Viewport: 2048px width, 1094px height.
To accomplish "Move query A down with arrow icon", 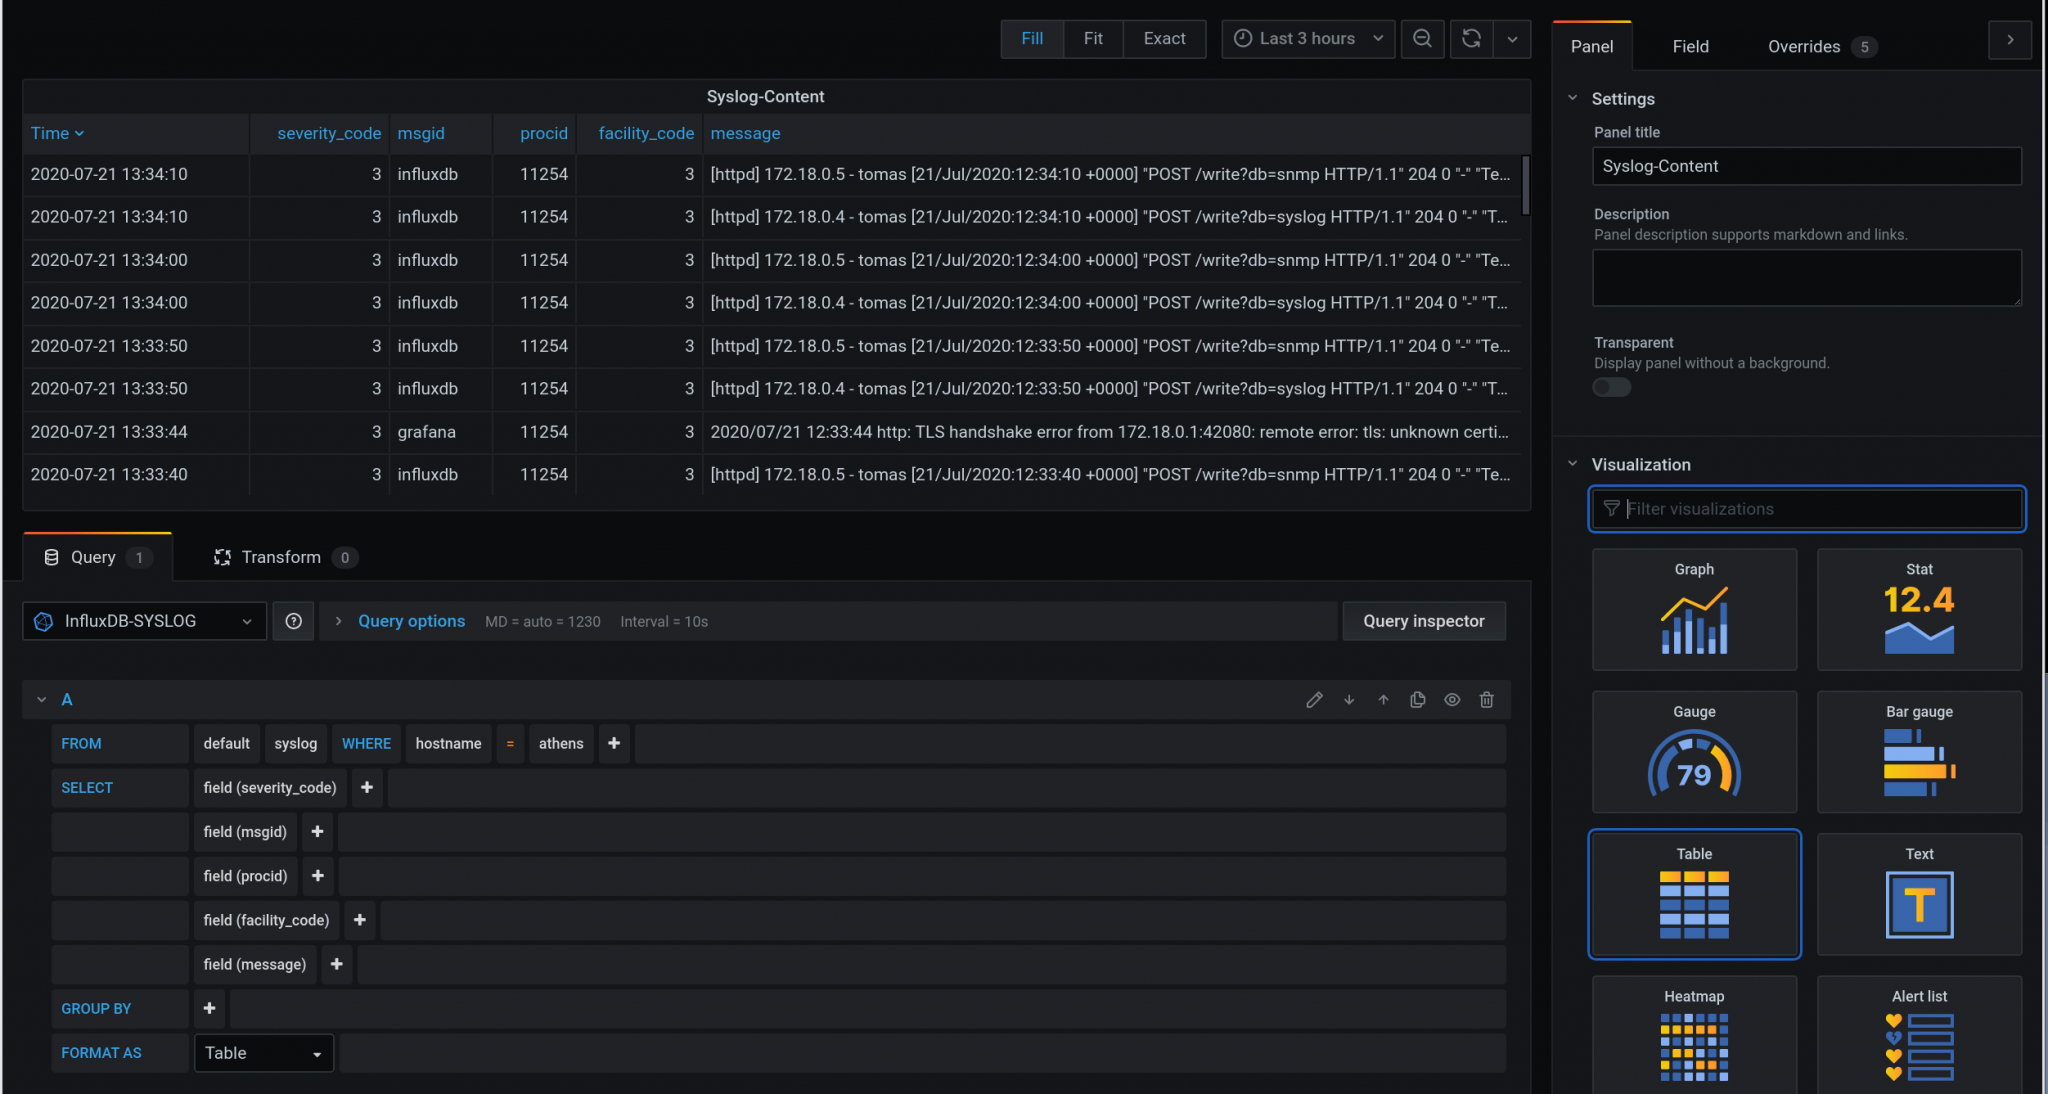I will 1349,699.
